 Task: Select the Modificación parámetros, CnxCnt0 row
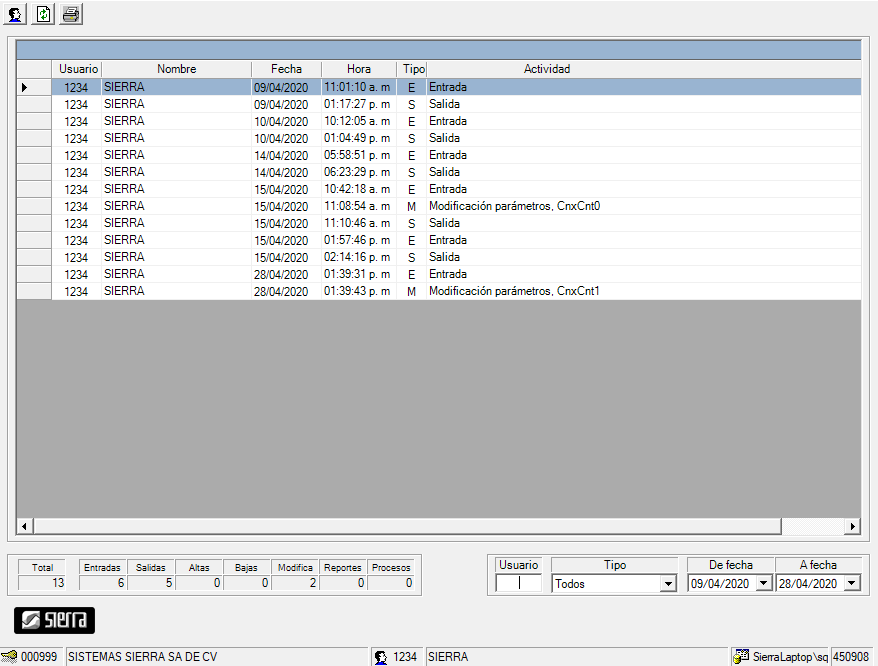[x=515, y=206]
